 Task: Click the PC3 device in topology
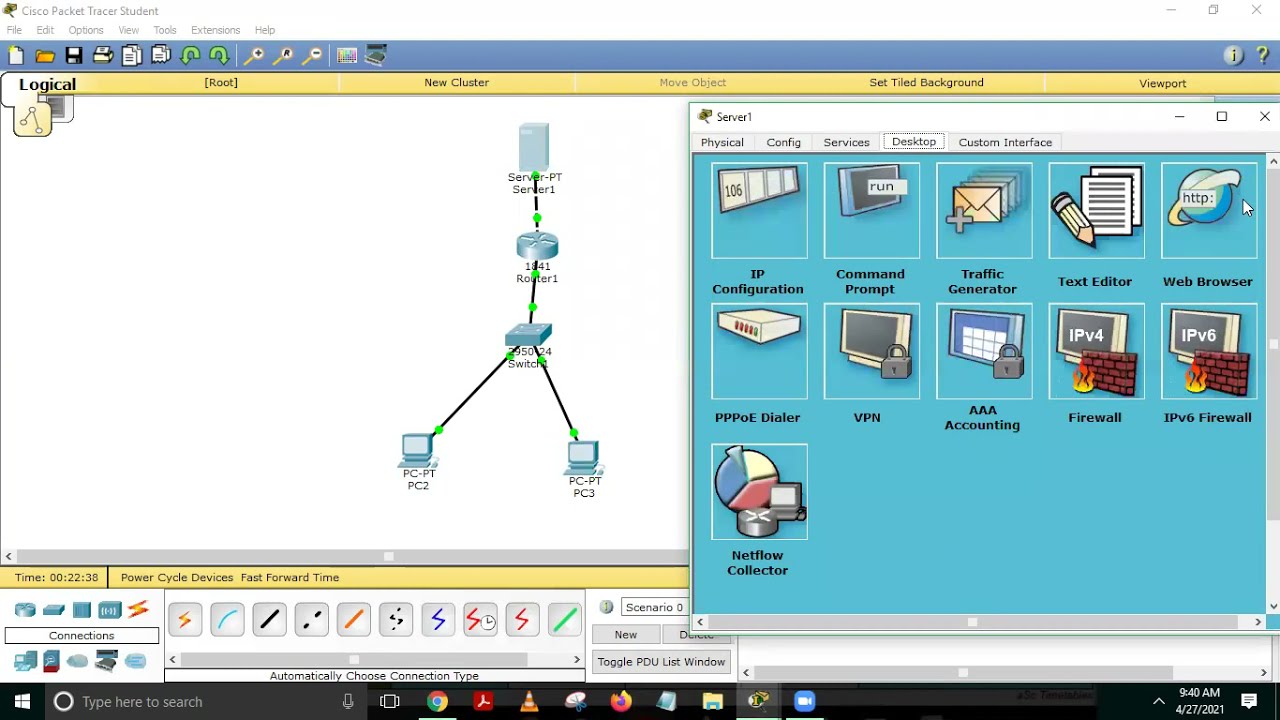[x=583, y=457]
